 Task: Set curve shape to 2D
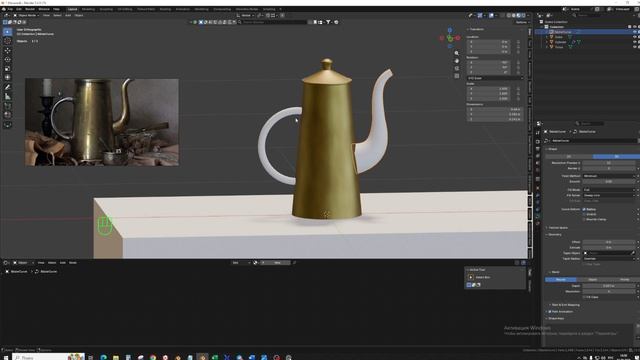pyautogui.click(x=569, y=157)
